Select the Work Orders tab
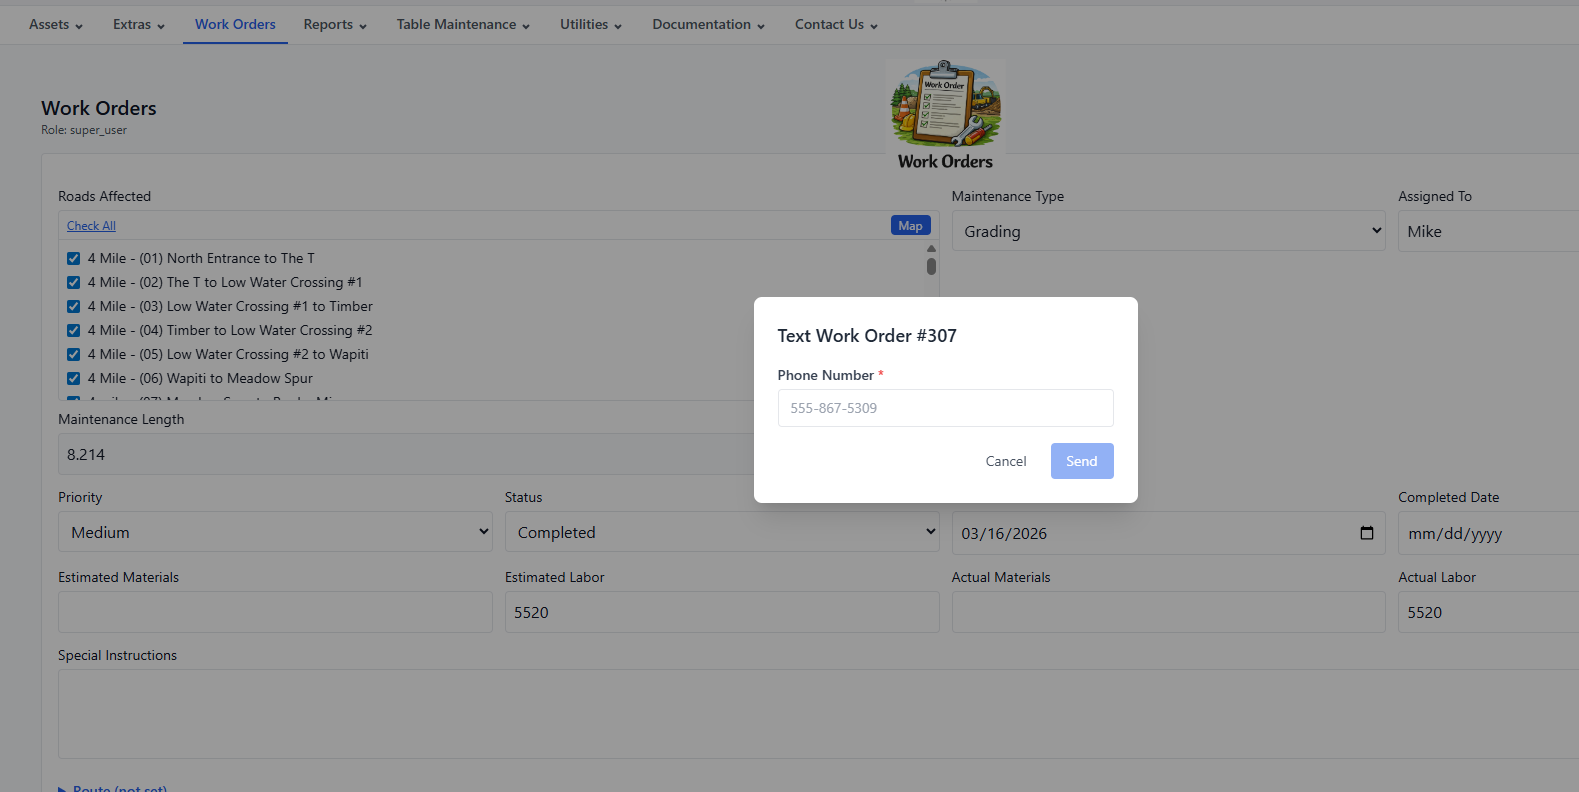1579x792 pixels. [235, 24]
